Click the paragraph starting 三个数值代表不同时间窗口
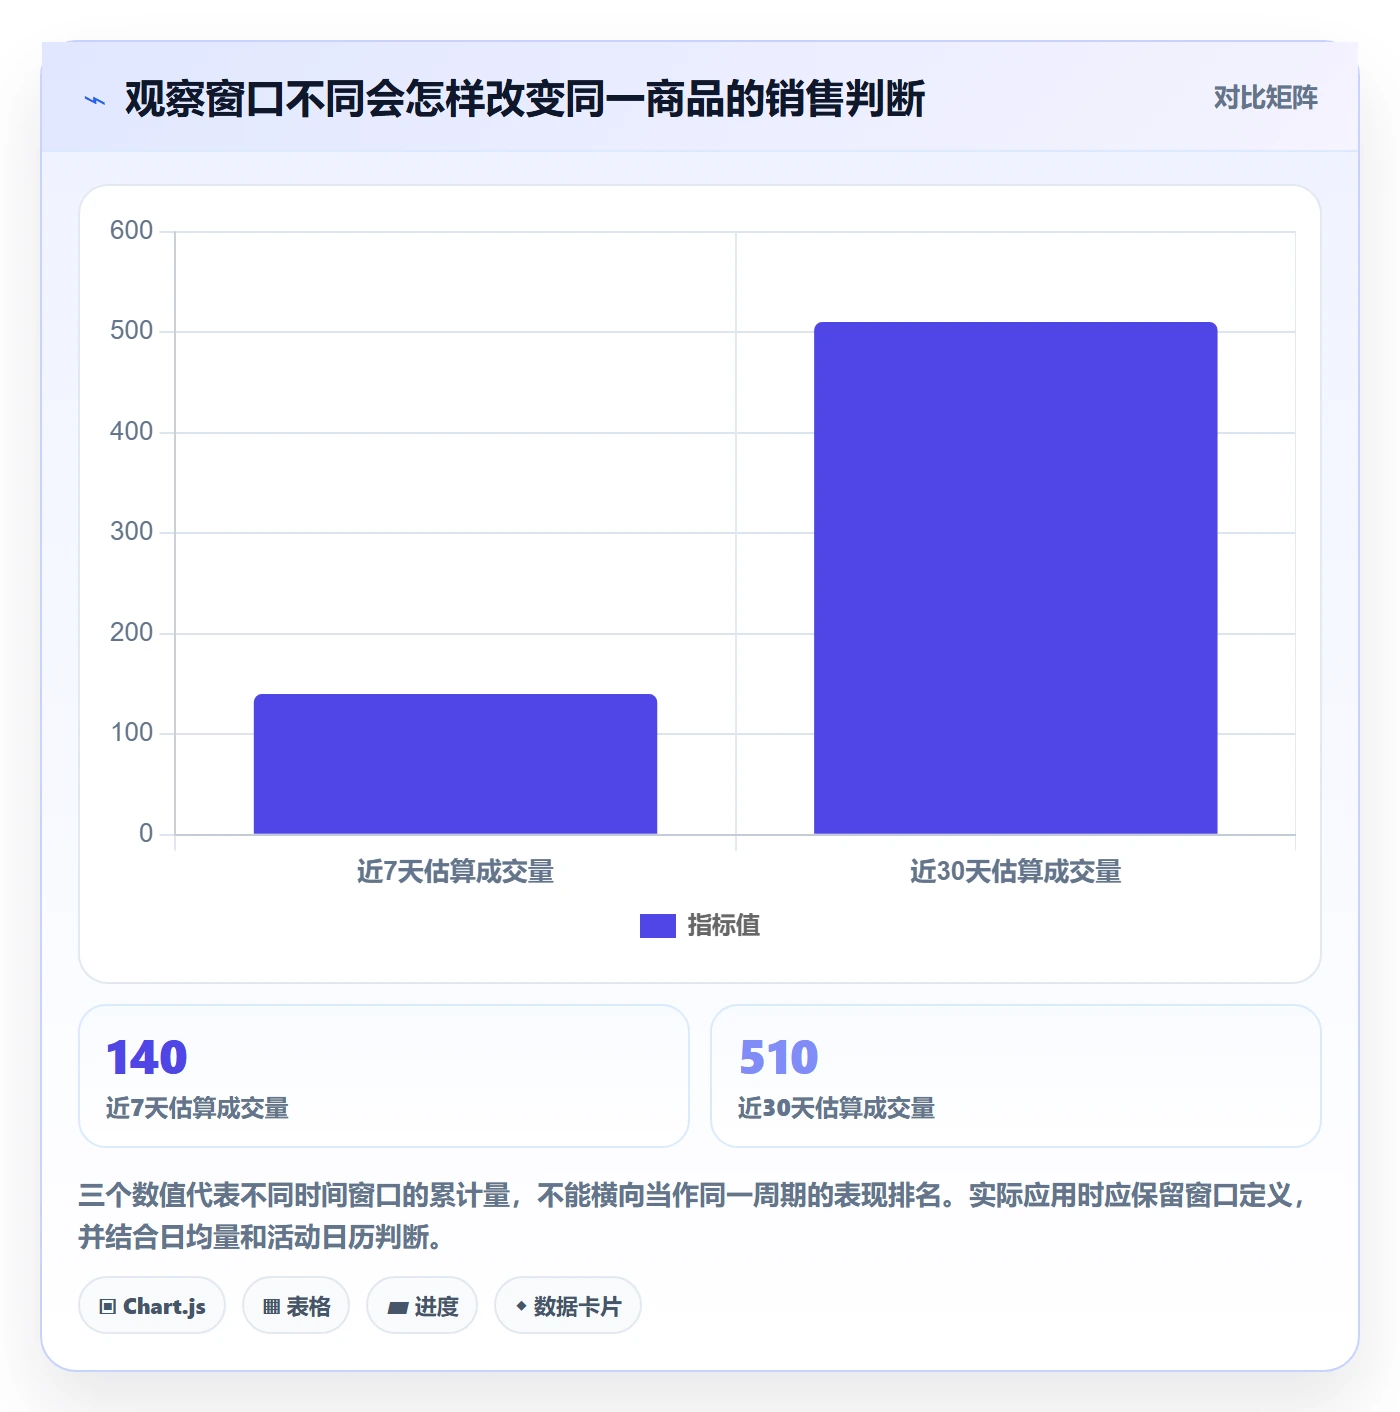Screen dimensions: 1400x1412 coord(692,1216)
